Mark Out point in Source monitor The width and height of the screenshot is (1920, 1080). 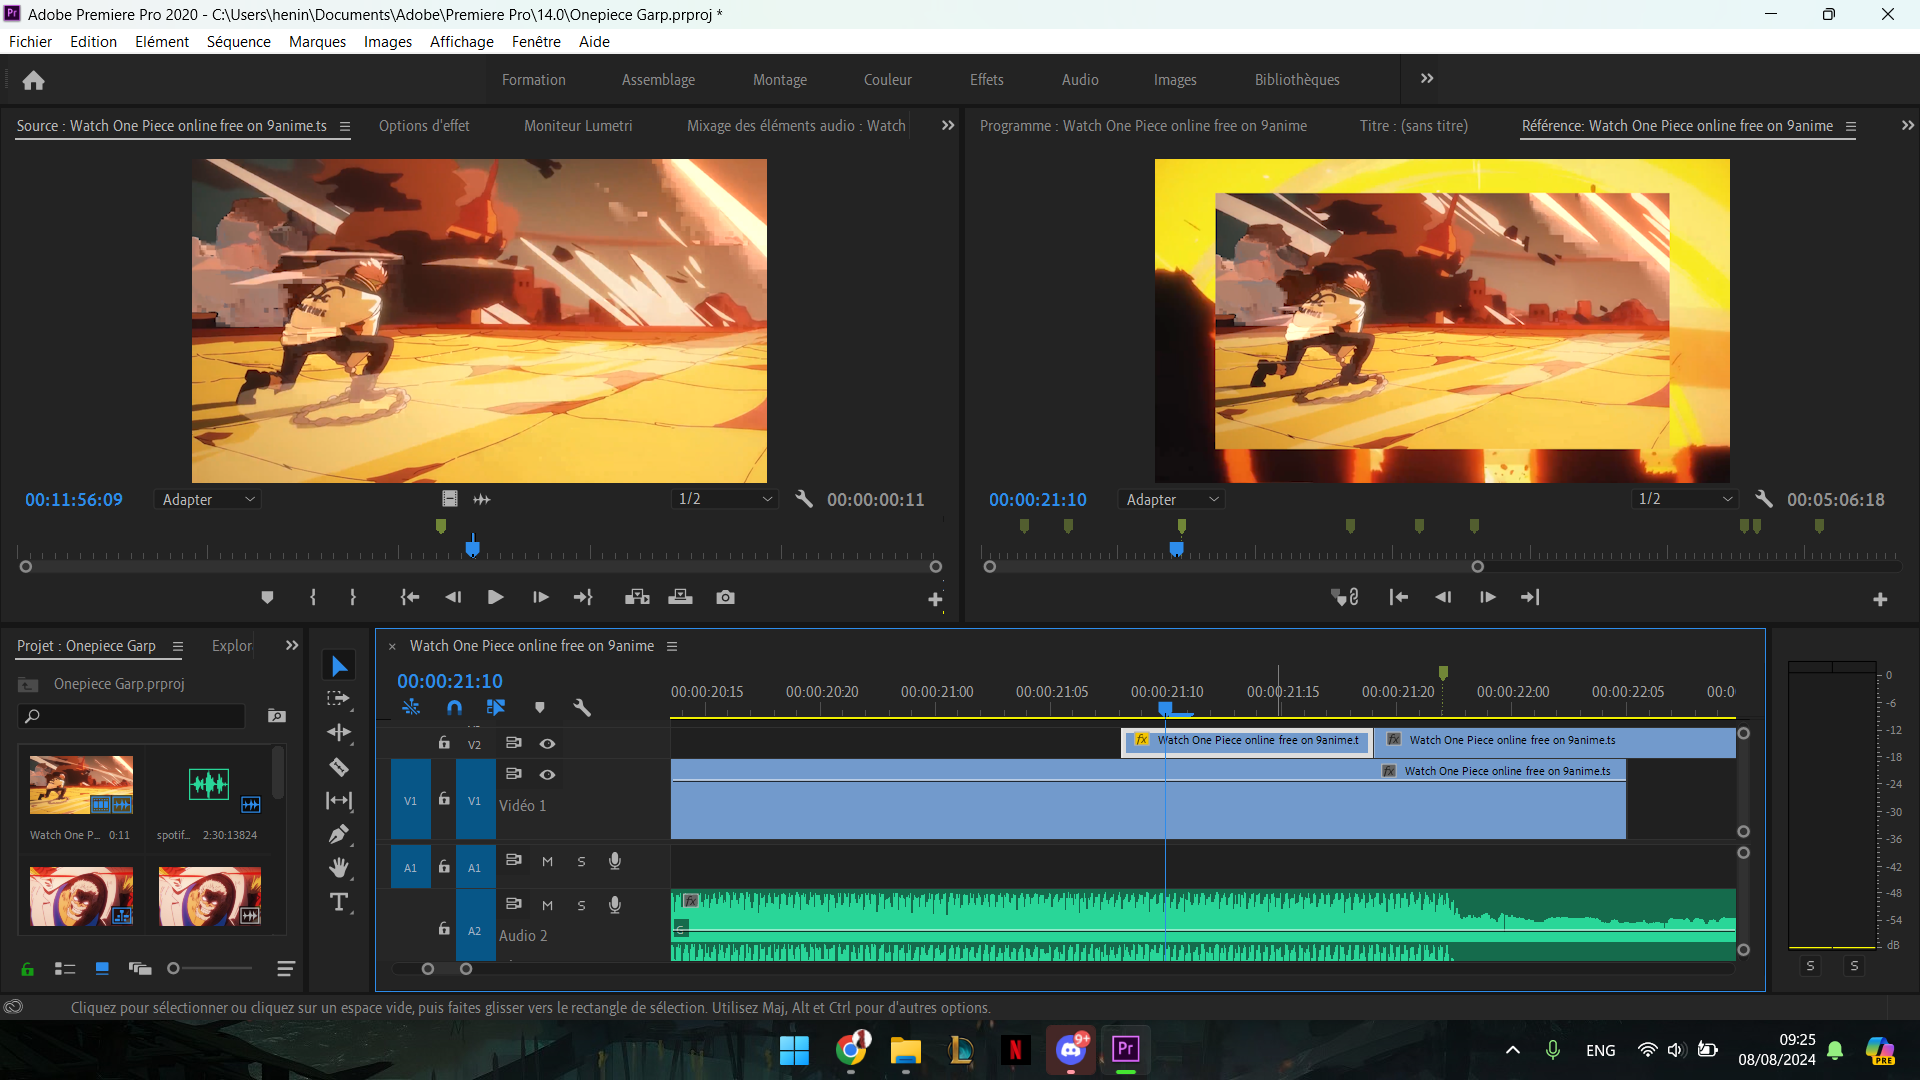[x=353, y=597]
